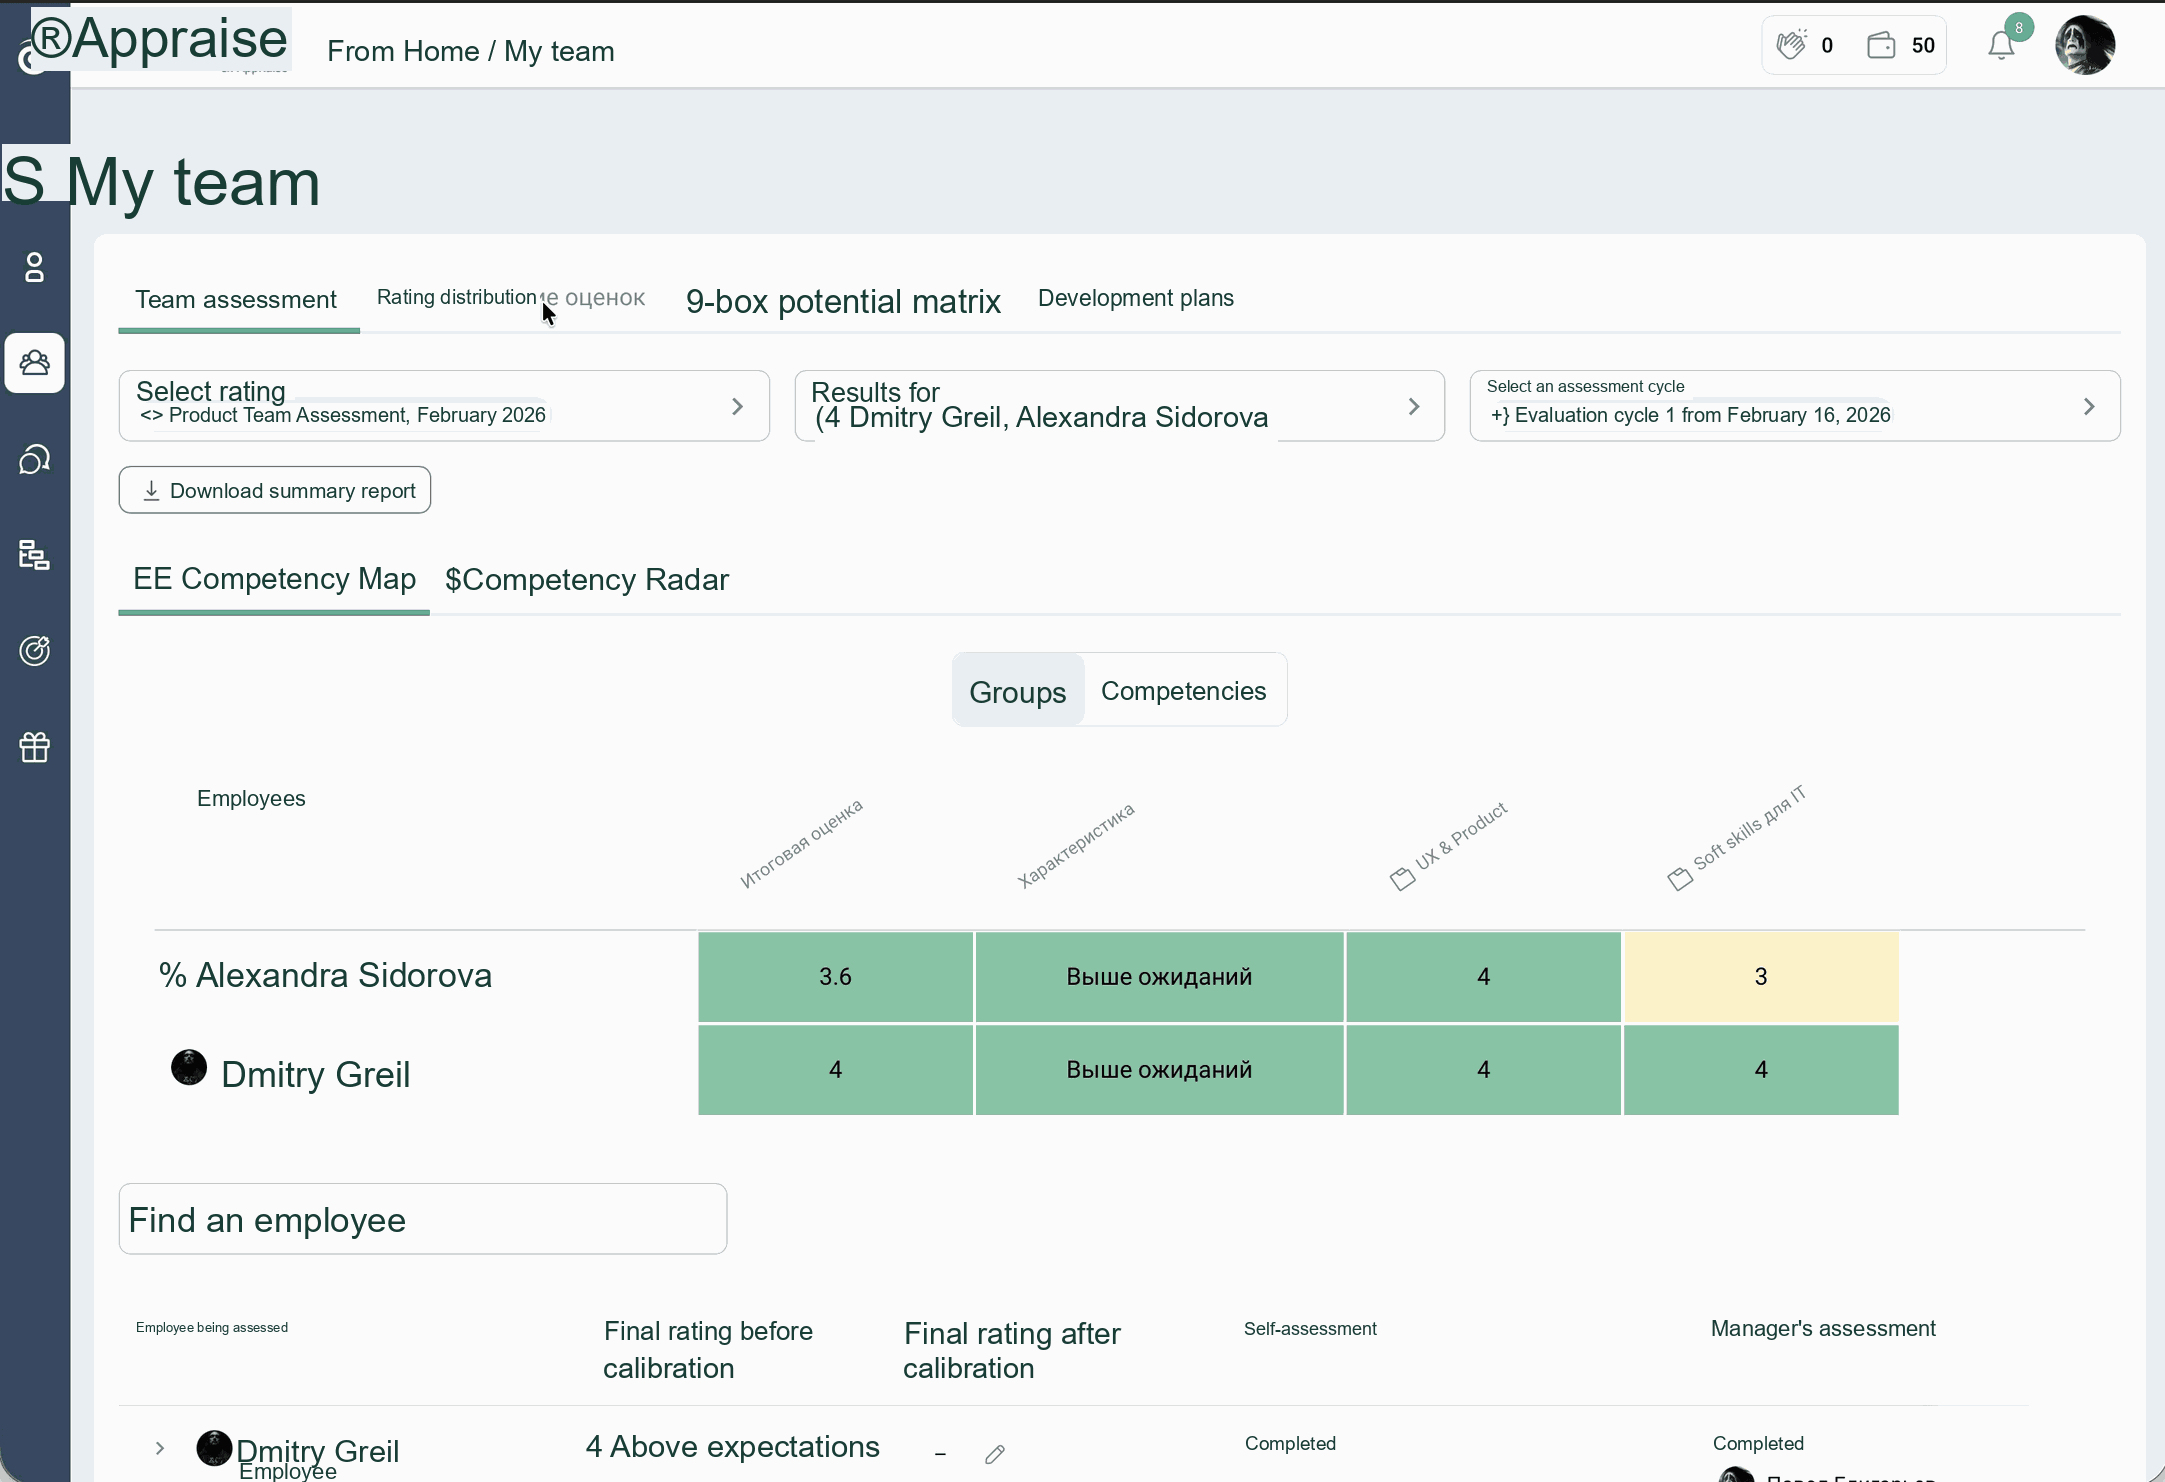This screenshot has height=1482, width=2165.
Task: Click the Soft skills folder icon
Action: [1680, 879]
